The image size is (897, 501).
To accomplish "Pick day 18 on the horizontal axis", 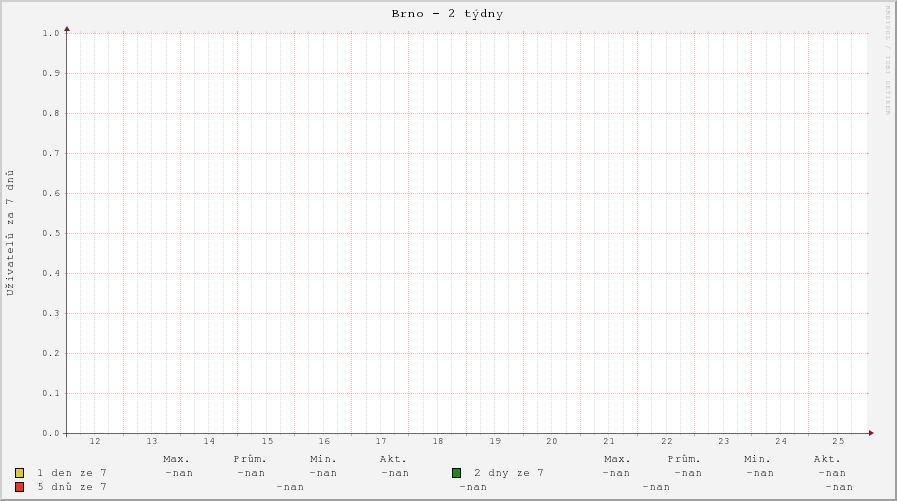I will pos(438,441).
